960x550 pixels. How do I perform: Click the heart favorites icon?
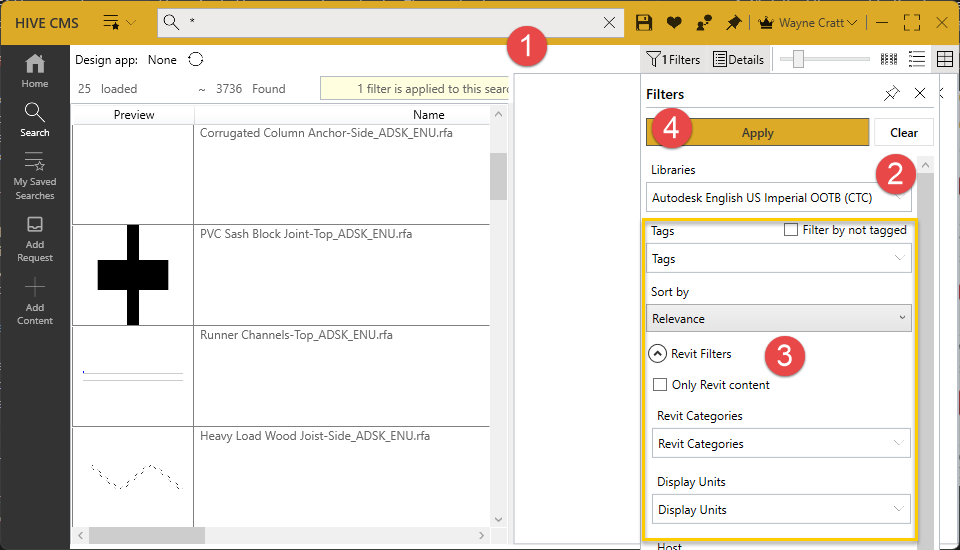[674, 23]
